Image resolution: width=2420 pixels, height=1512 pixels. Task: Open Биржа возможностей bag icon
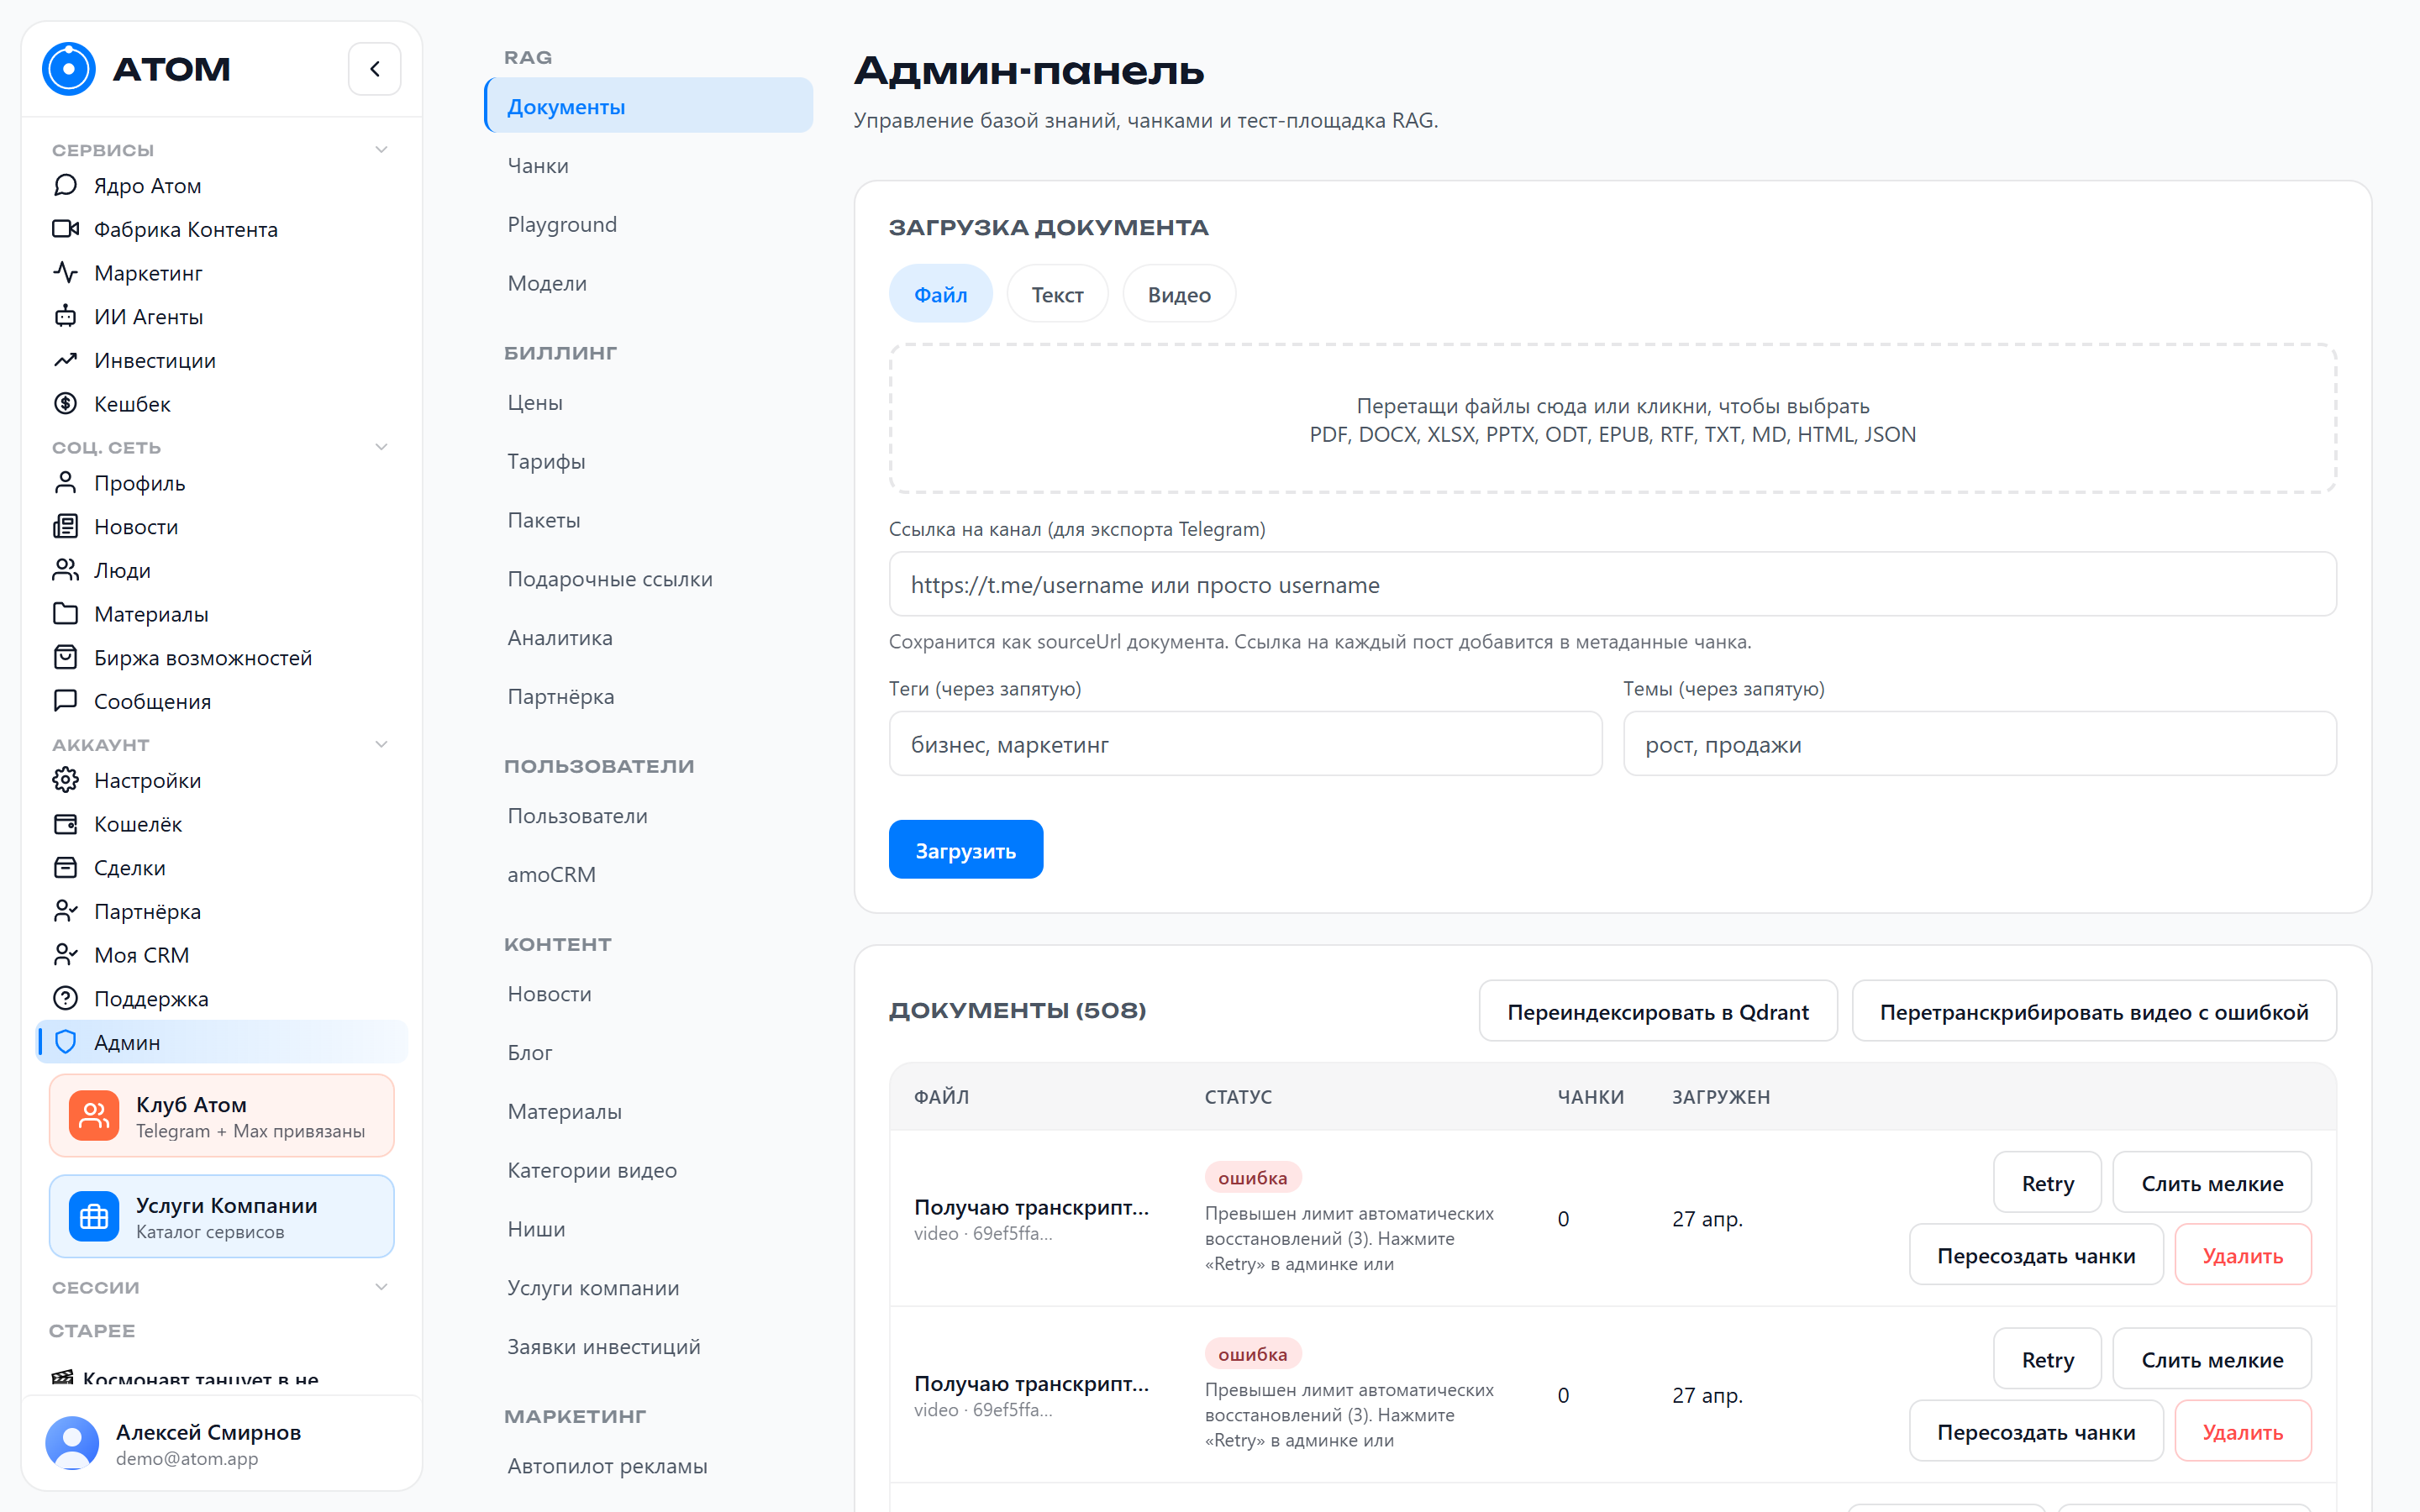(x=65, y=657)
